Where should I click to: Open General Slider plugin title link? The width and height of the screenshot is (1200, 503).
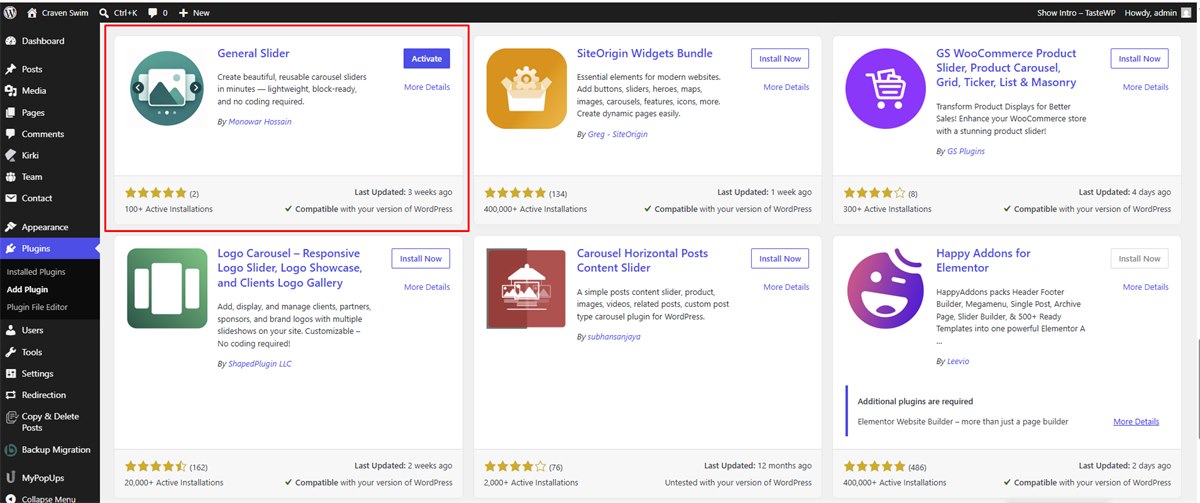253,54
